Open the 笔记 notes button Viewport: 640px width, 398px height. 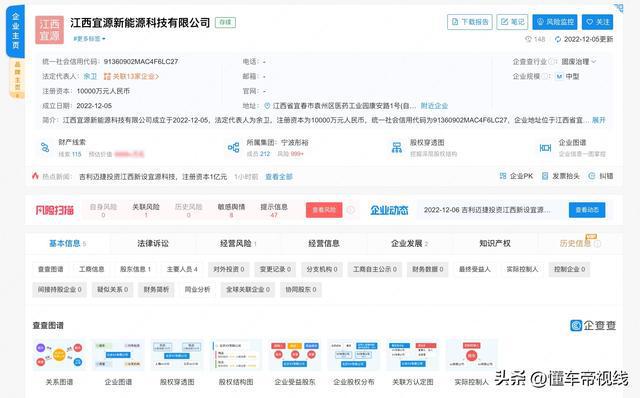pyautogui.click(x=512, y=22)
